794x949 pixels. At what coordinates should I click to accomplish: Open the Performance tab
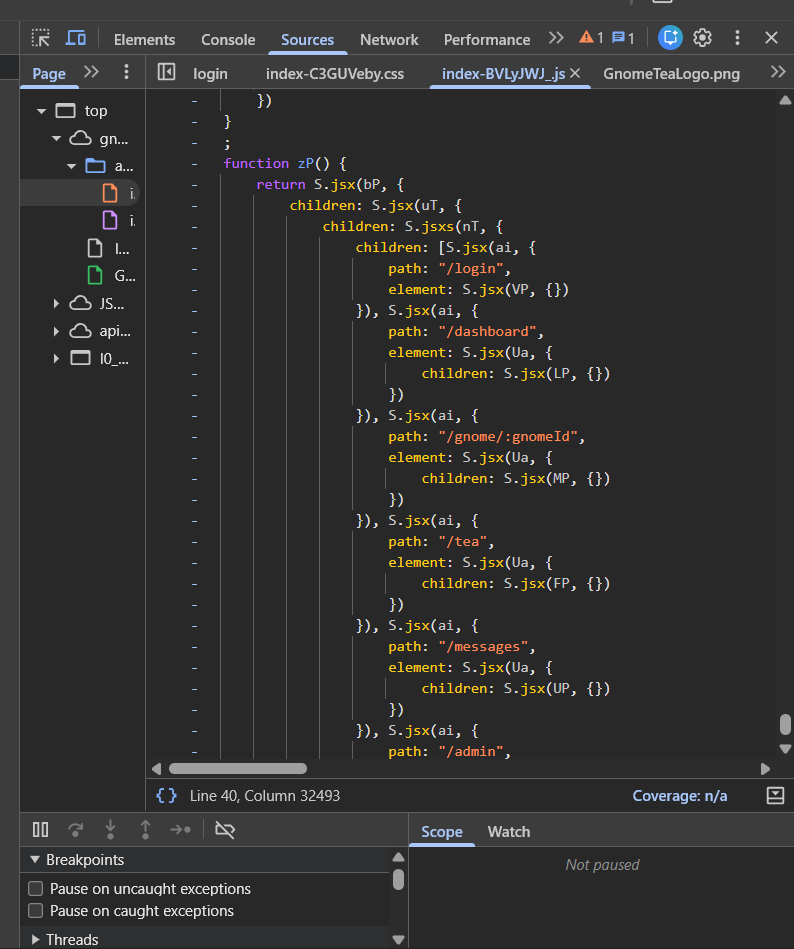click(487, 40)
